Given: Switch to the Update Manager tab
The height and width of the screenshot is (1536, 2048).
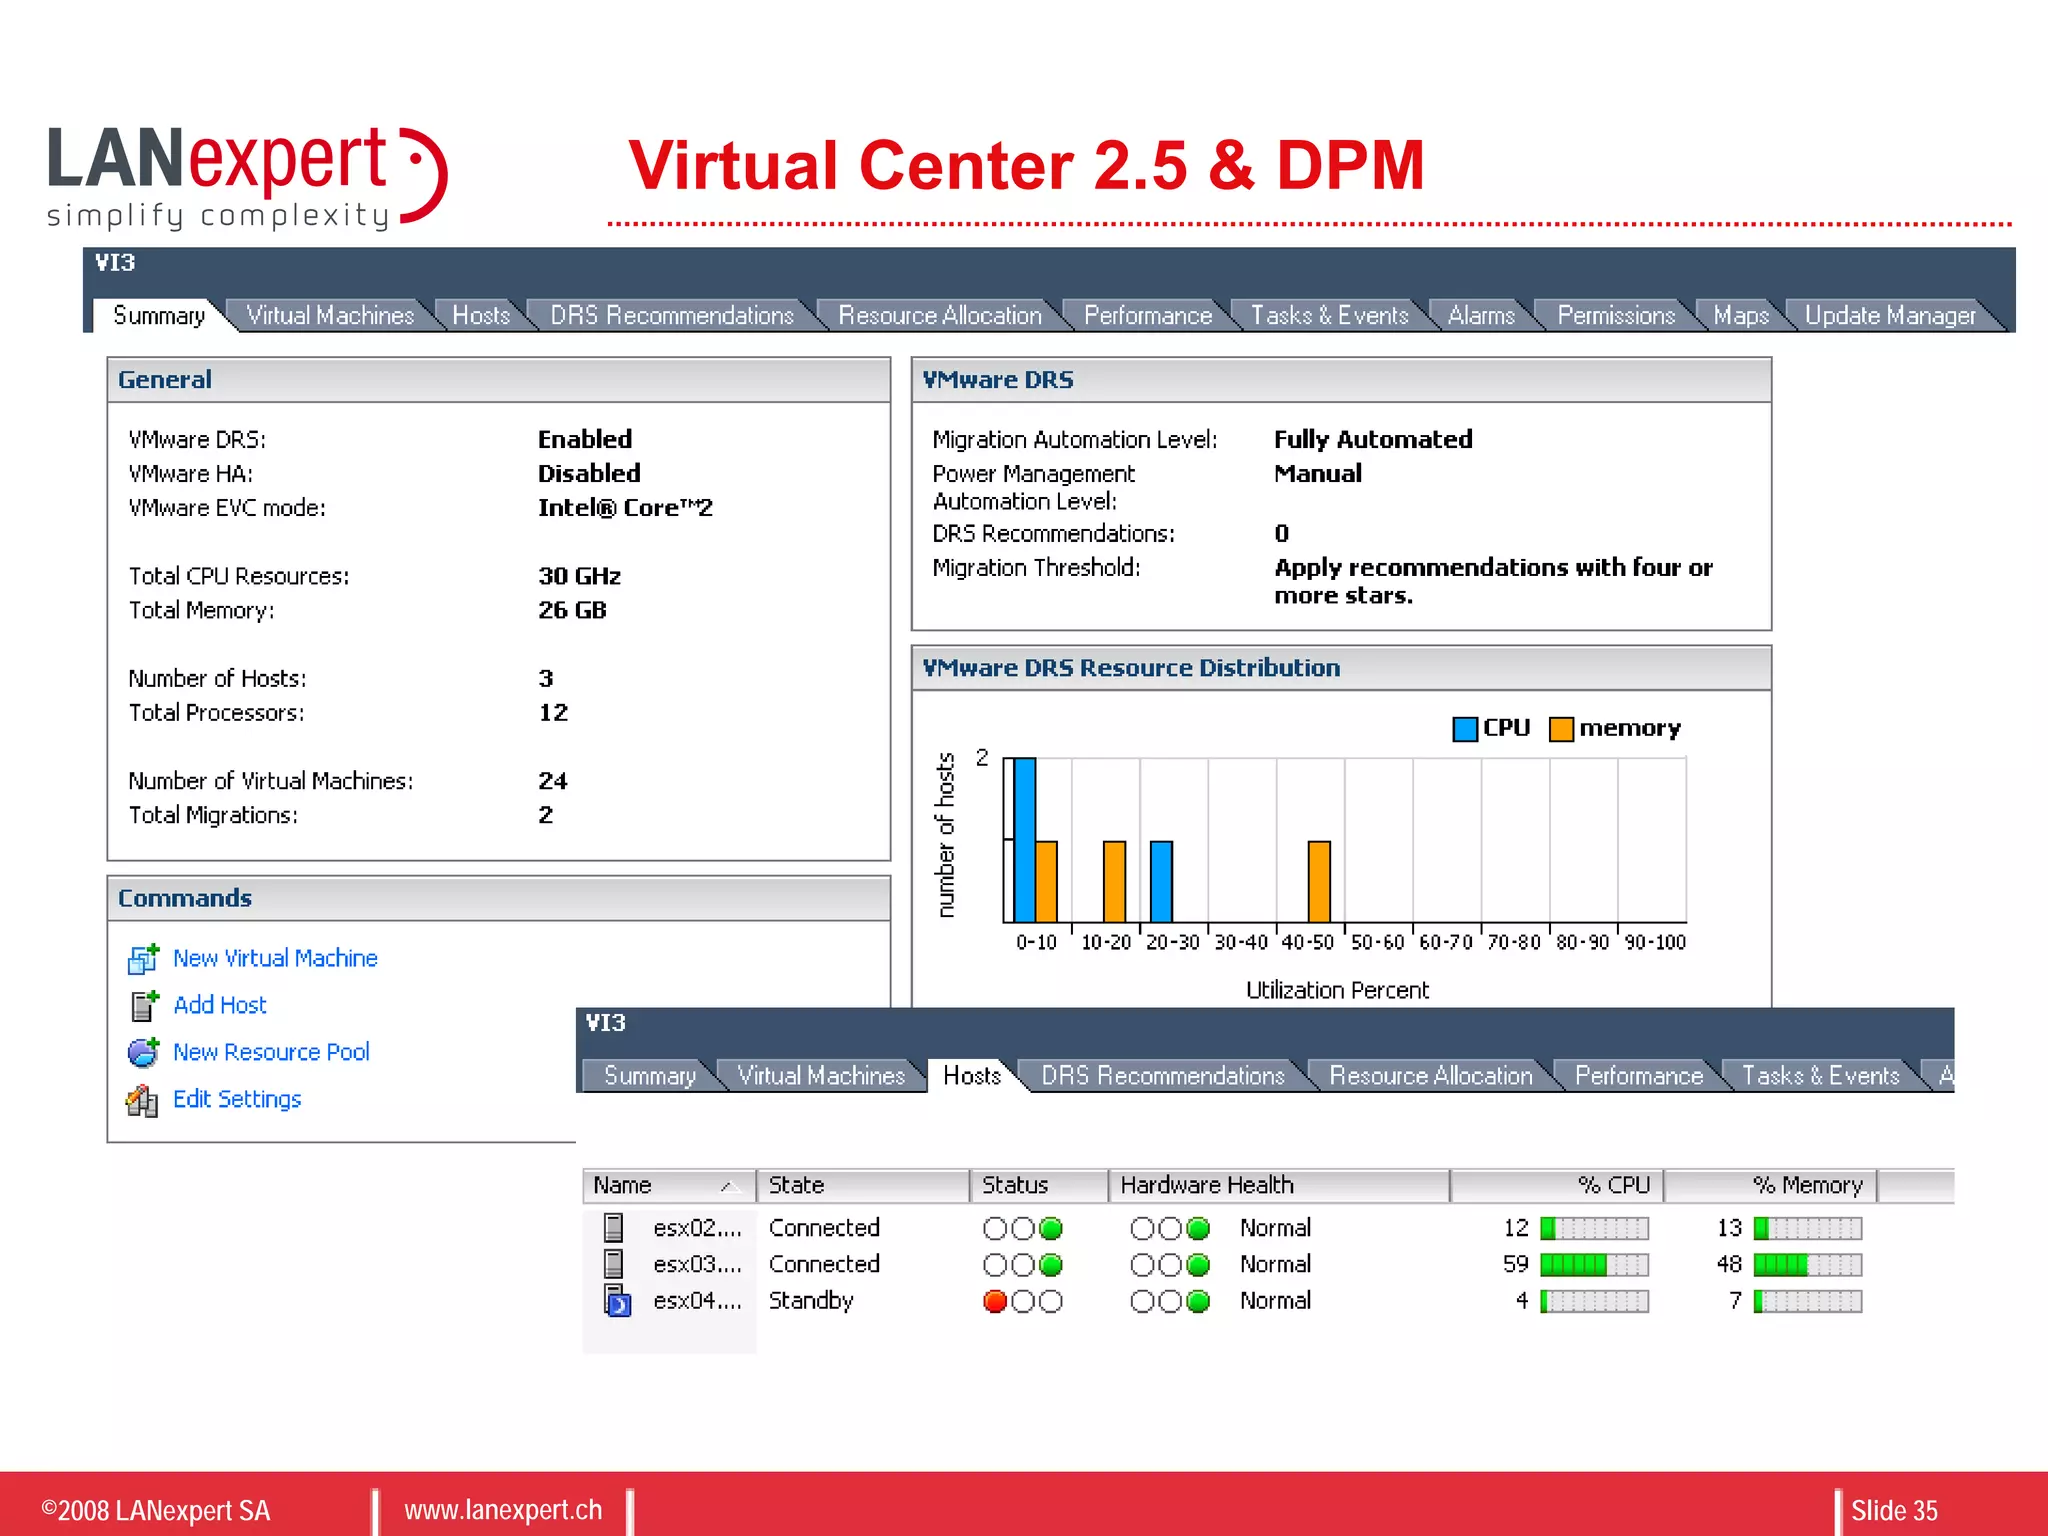Looking at the screenshot, I should coord(1890,315).
